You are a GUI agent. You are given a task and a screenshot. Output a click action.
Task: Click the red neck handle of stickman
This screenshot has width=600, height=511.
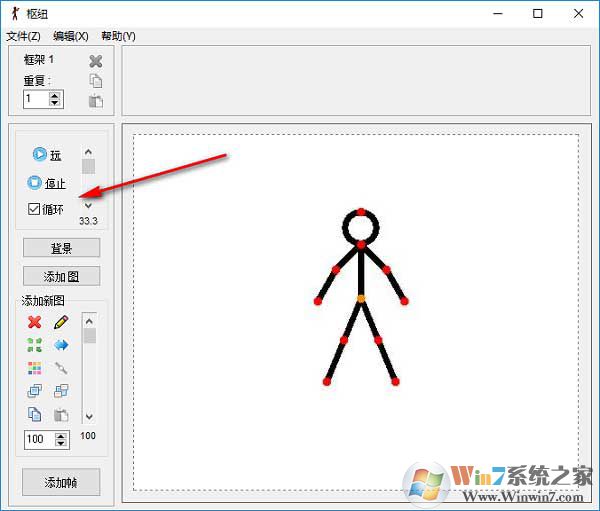coord(361,245)
